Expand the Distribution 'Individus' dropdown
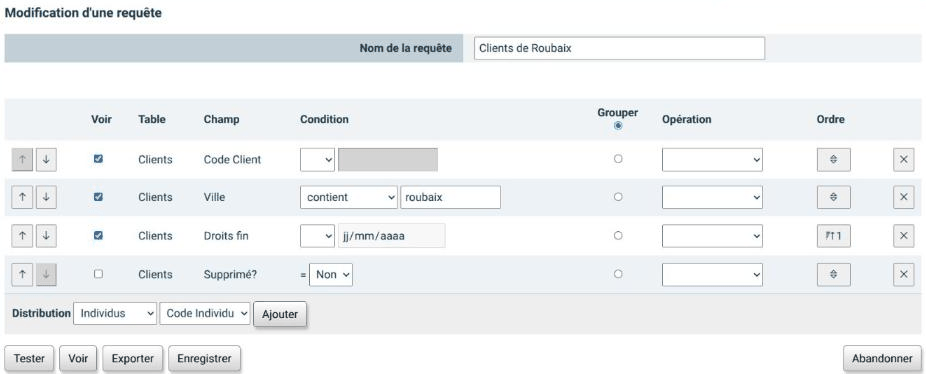Viewport: 926px width, 374px height. (115, 314)
